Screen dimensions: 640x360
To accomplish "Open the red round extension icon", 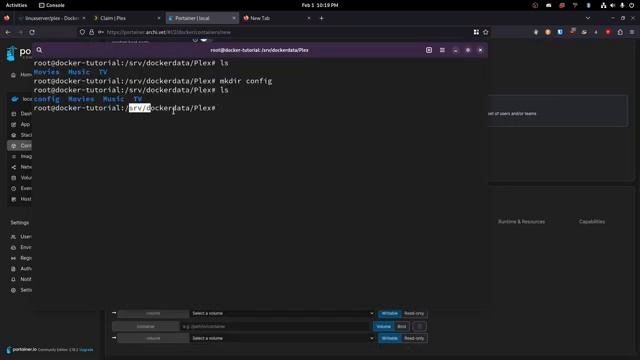I will click(x=608, y=32).
